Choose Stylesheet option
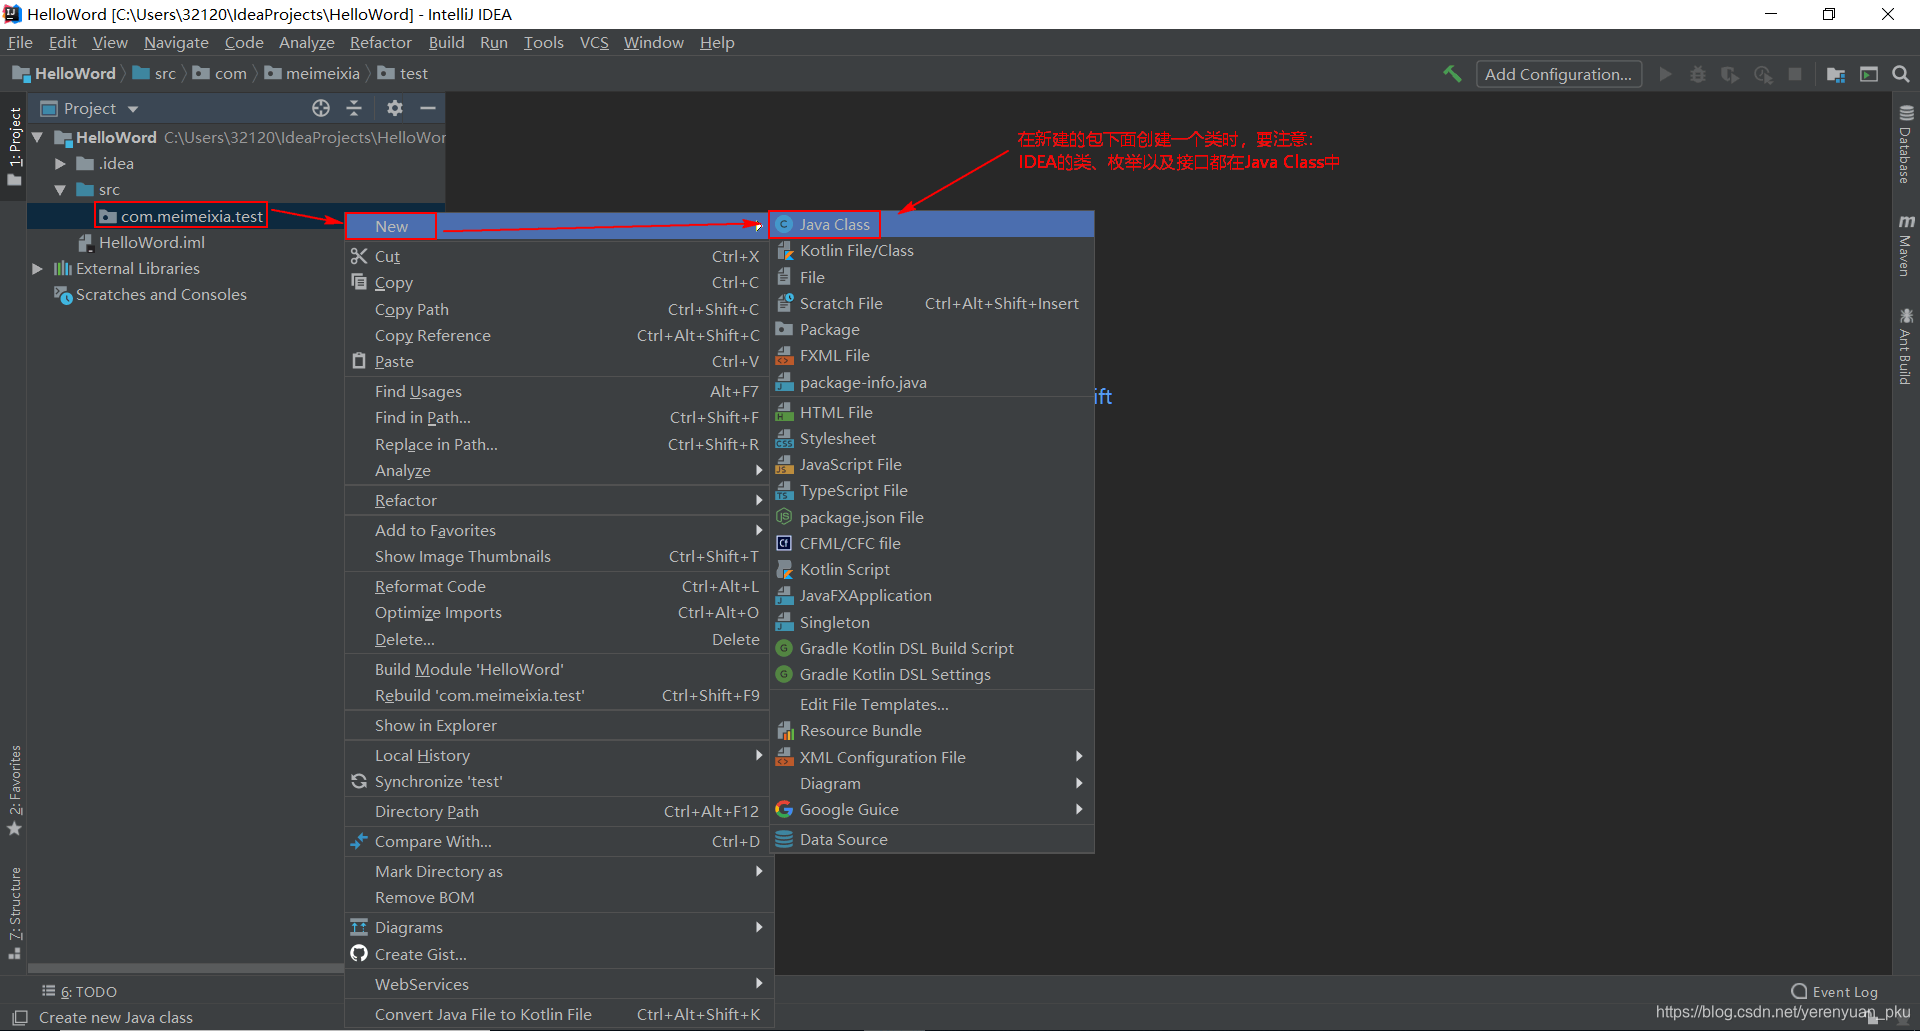1920x1031 pixels. 932,438
